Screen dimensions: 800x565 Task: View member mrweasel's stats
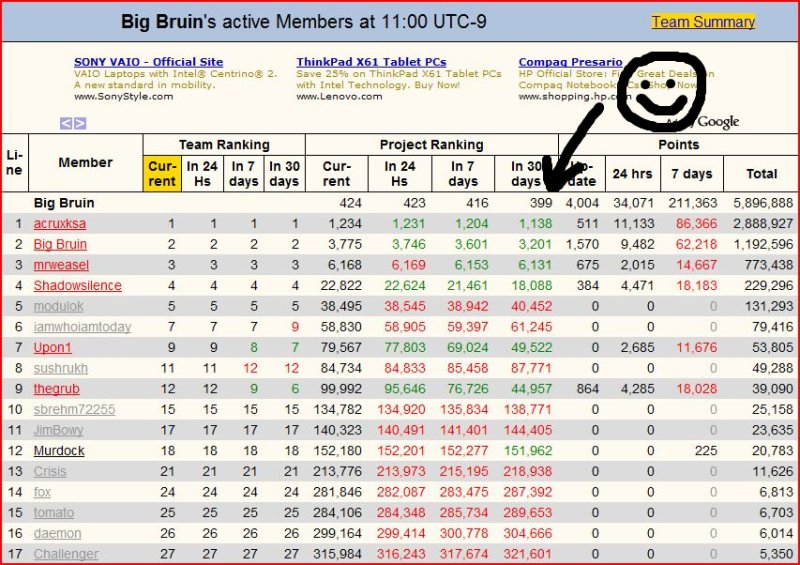click(x=61, y=265)
